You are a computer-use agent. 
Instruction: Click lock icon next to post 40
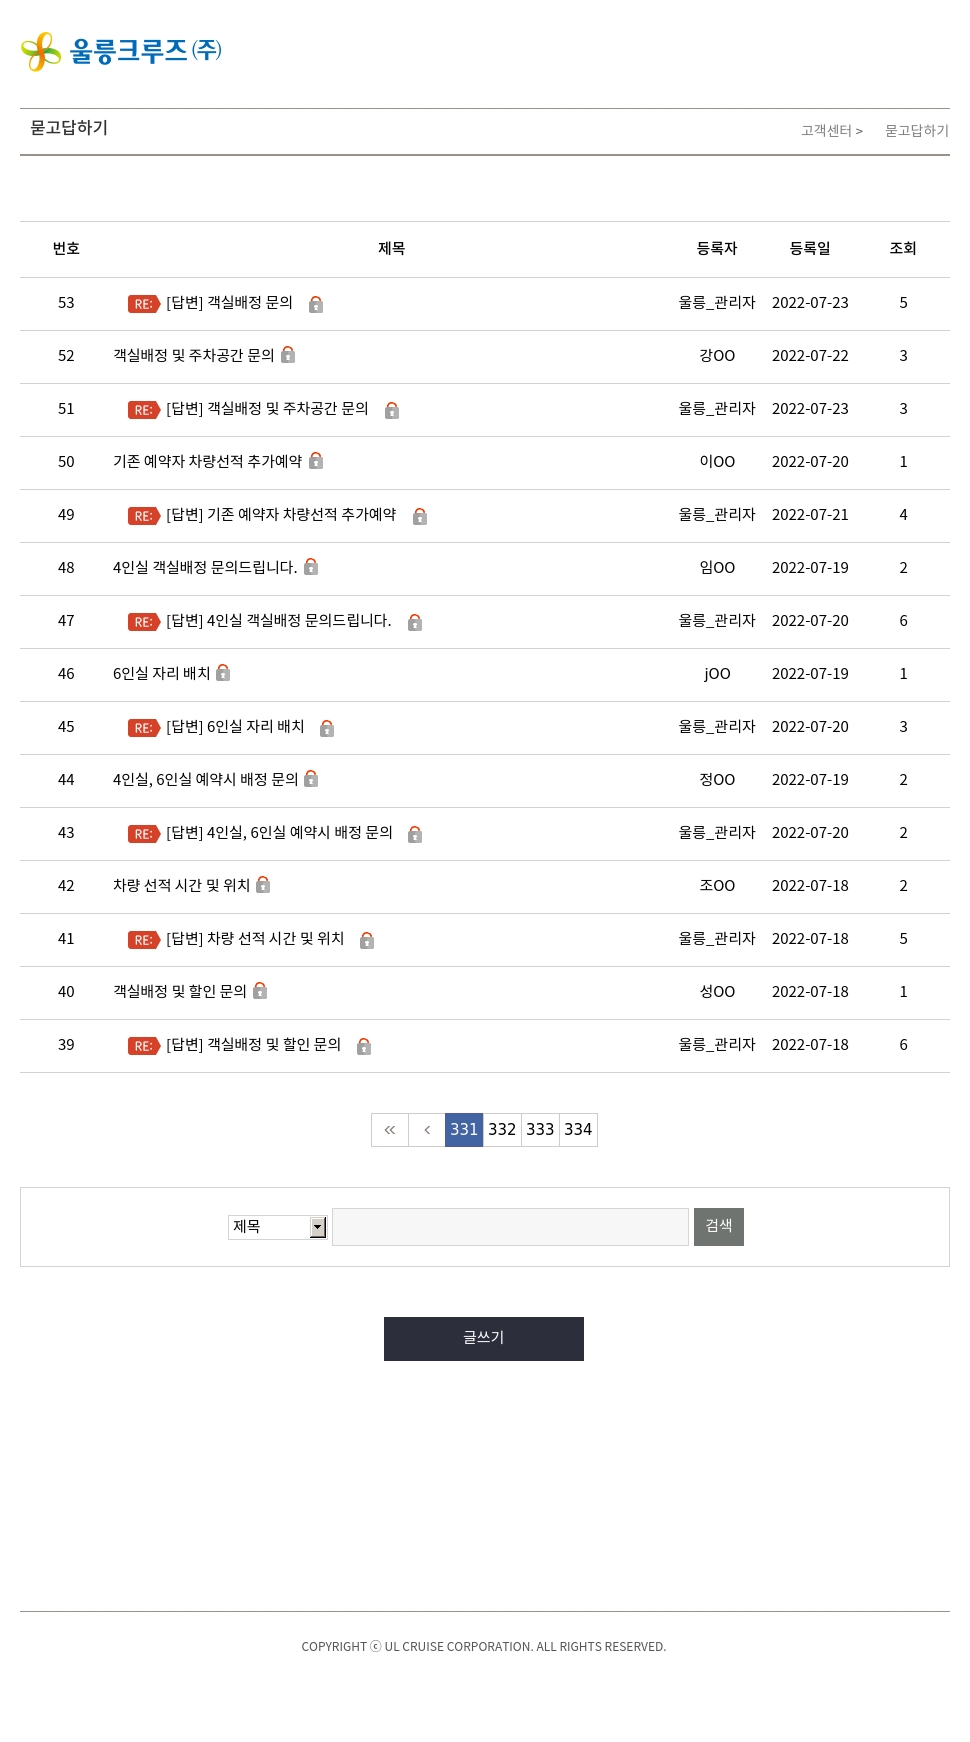coord(260,991)
